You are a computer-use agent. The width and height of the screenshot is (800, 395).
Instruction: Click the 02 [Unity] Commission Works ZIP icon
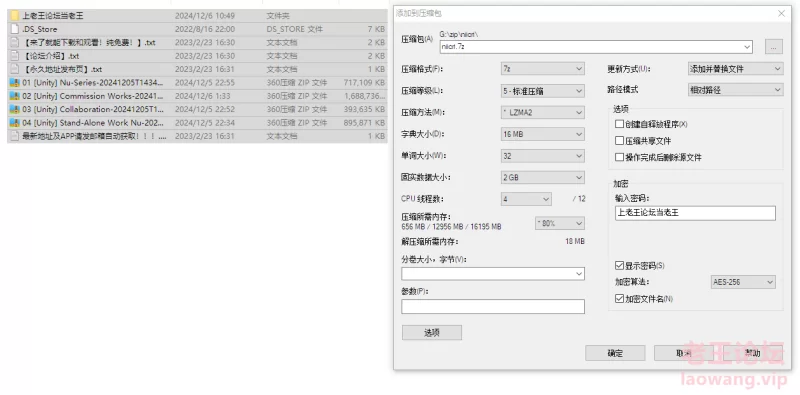click(x=15, y=96)
